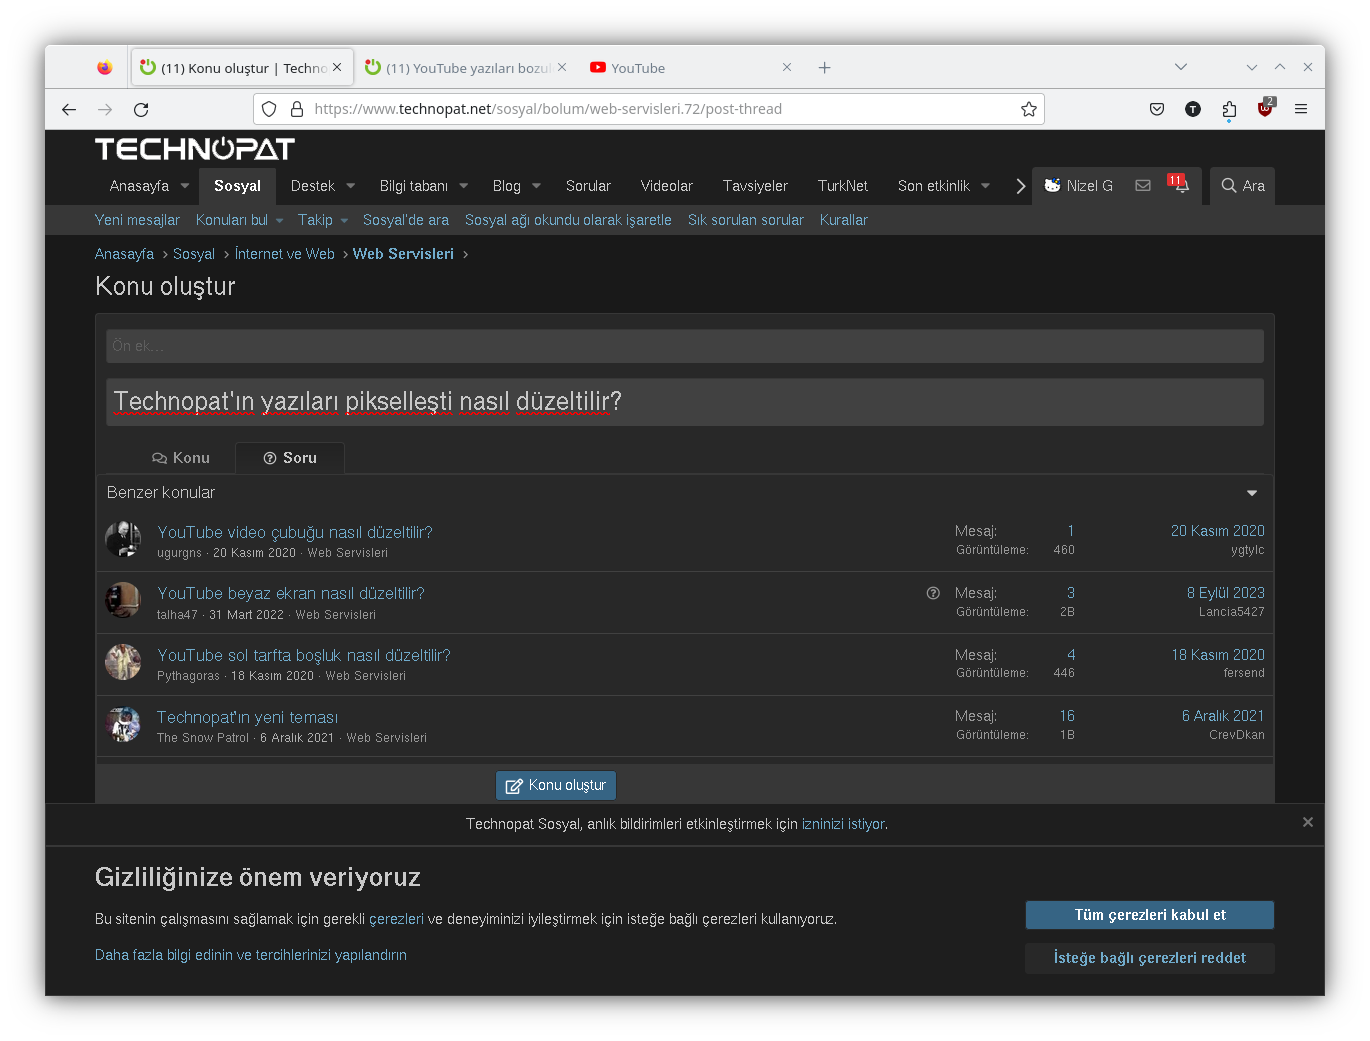
Task: Open site info via the padlock icon
Action: [x=297, y=109]
